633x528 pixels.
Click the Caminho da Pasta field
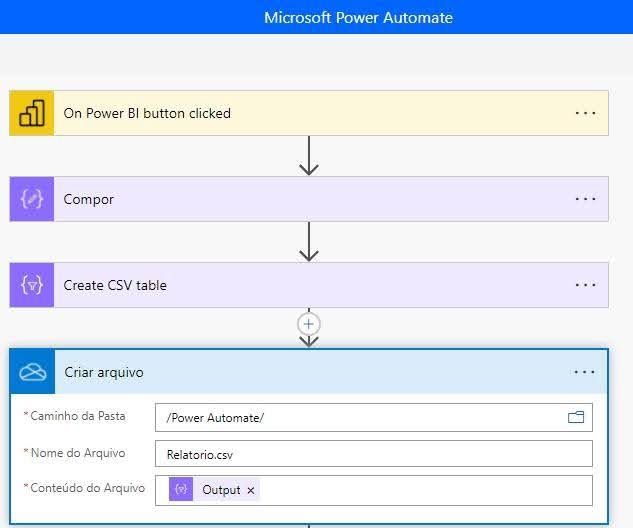coord(374,417)
